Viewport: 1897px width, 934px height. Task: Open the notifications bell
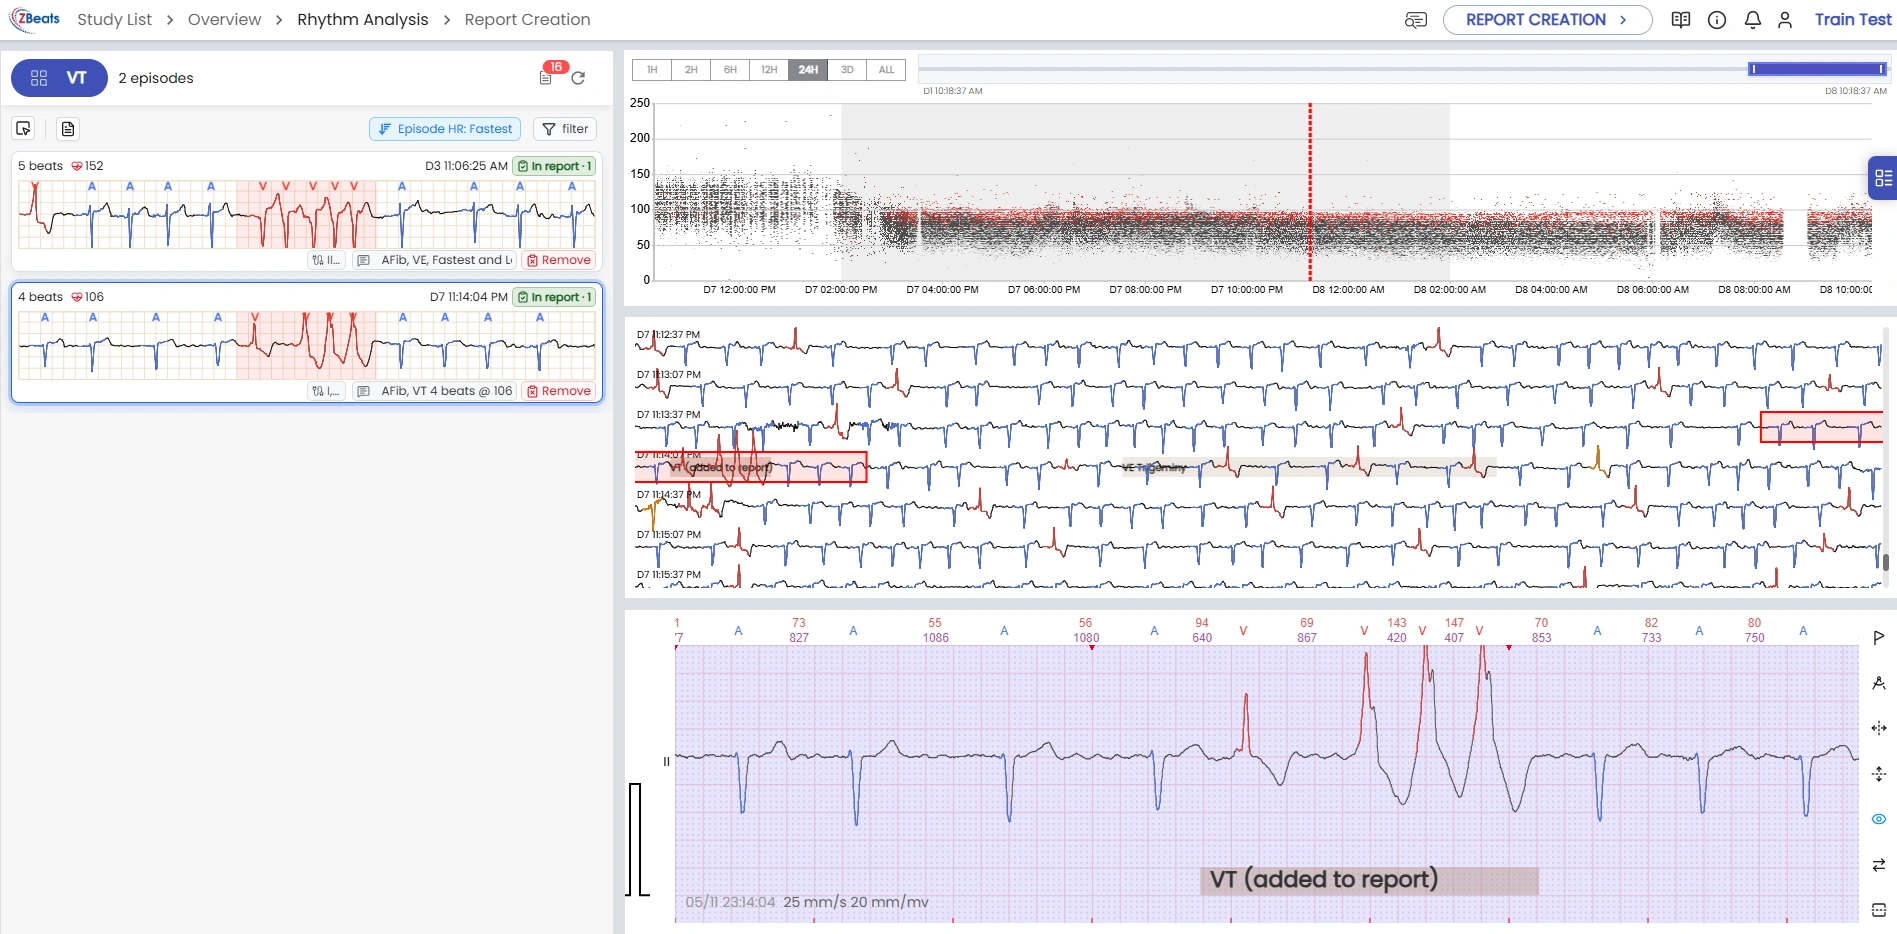[1752, 20]
